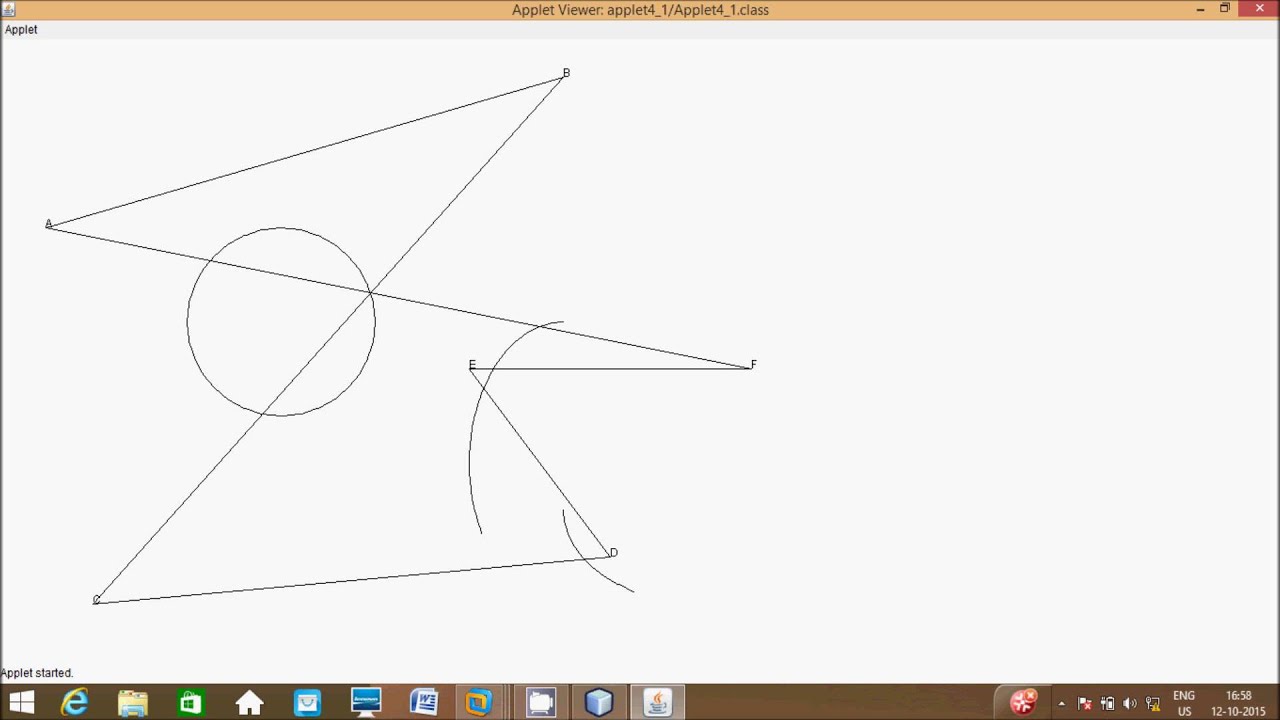Click the Java icon in the title bar

(9, 9)
